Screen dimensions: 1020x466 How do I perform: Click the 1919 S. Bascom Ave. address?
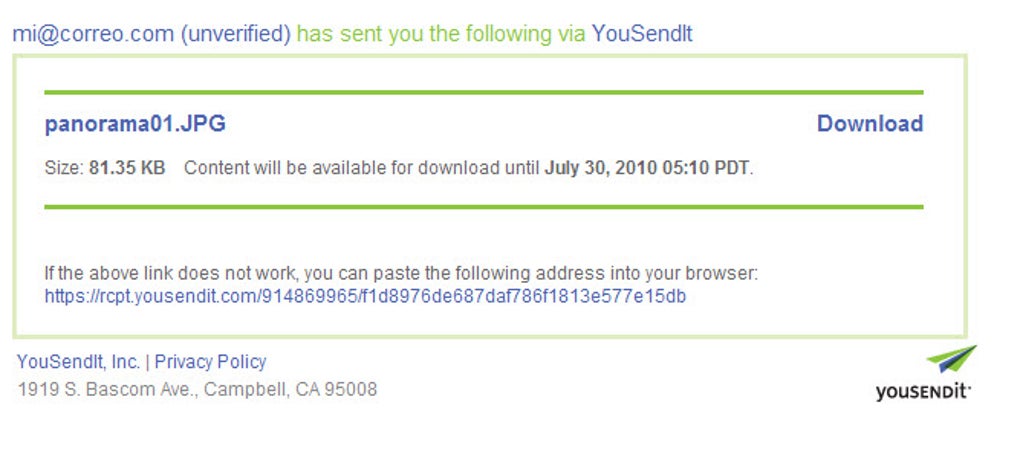[108, 390]
